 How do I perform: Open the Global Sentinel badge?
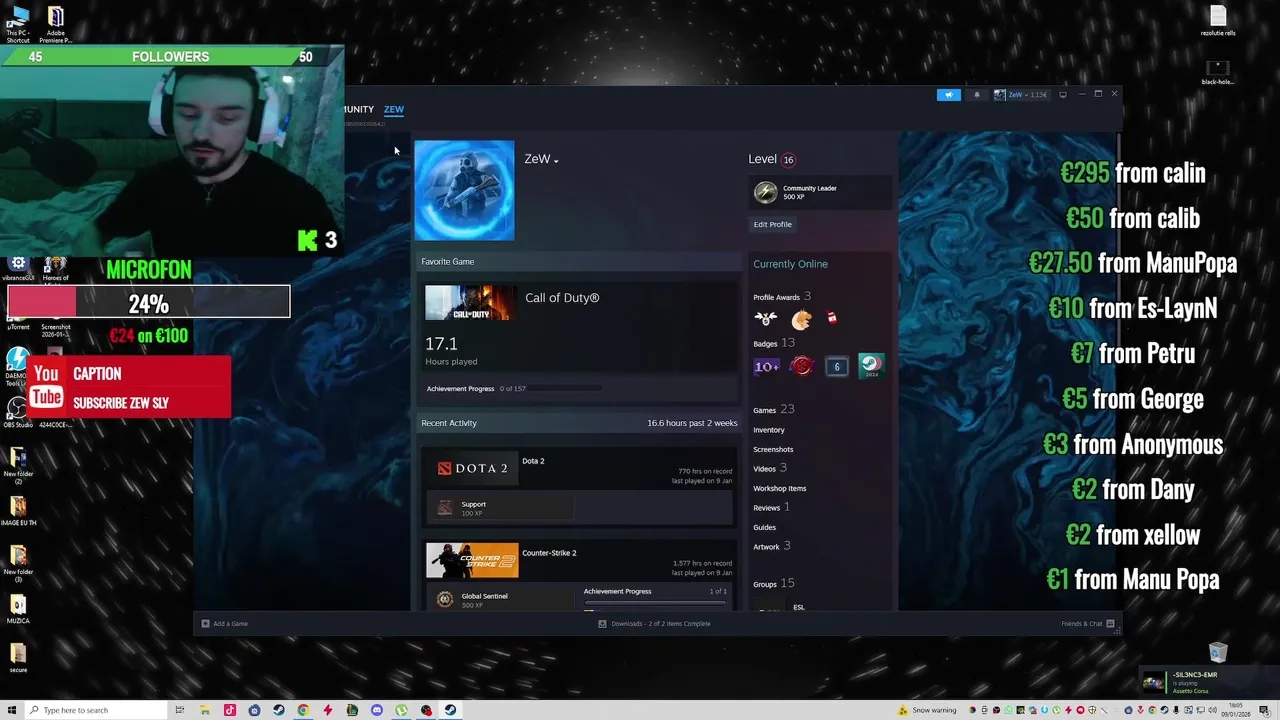click(500, 599)
